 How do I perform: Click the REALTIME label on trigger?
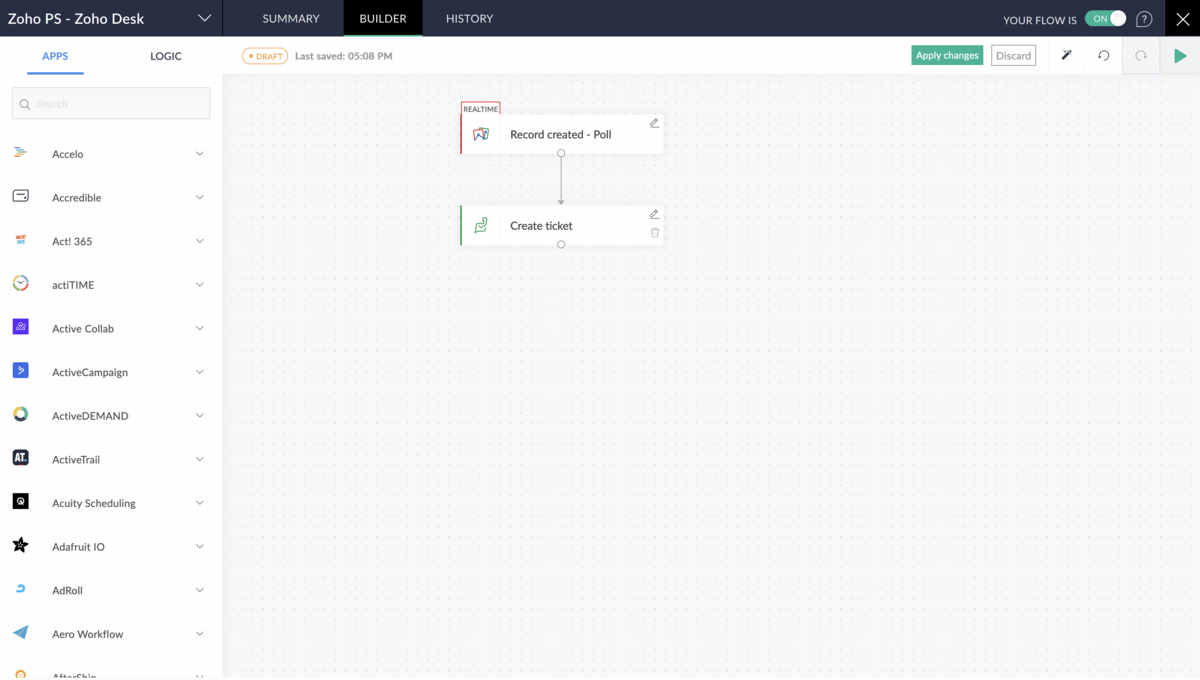point(481,109)
